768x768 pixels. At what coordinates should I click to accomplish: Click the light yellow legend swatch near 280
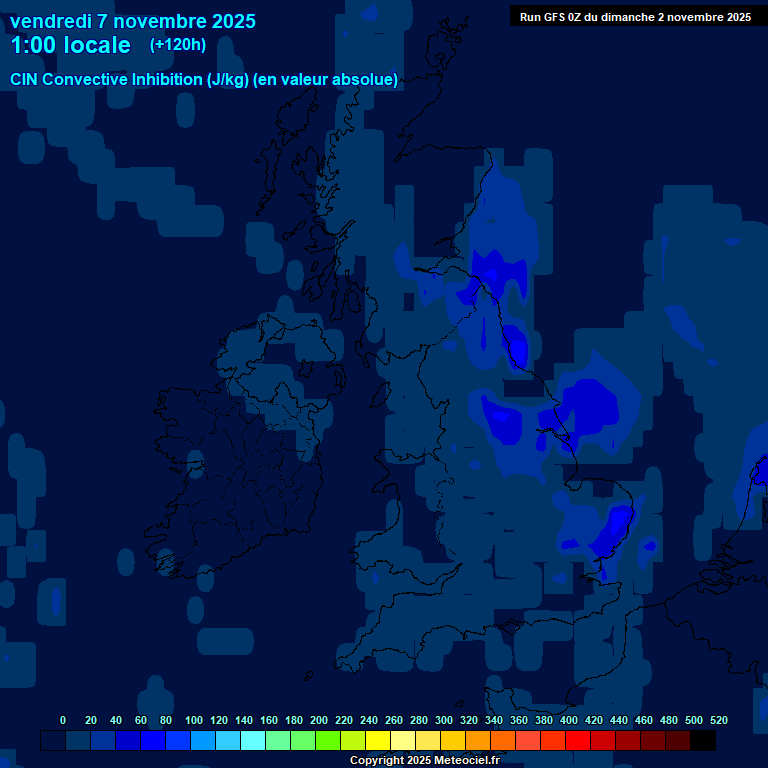click(x=428, y=741)
